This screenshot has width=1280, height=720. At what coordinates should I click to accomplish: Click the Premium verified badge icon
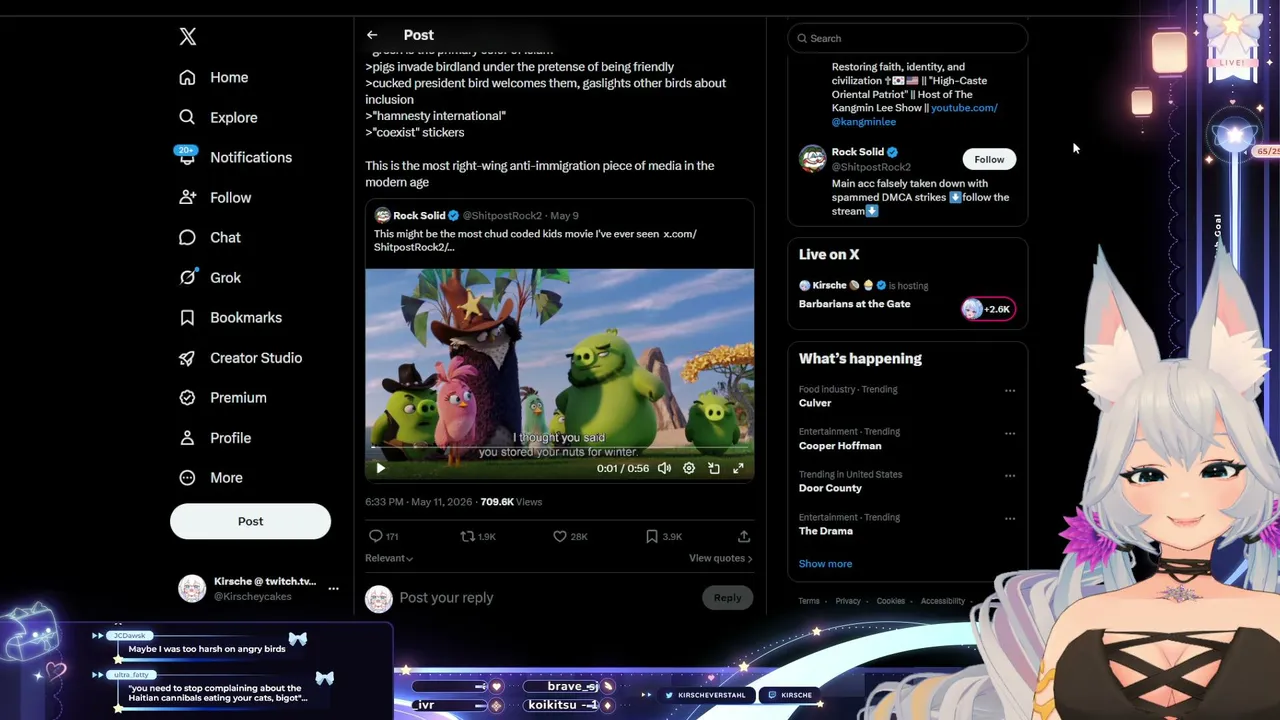(187, 397)
